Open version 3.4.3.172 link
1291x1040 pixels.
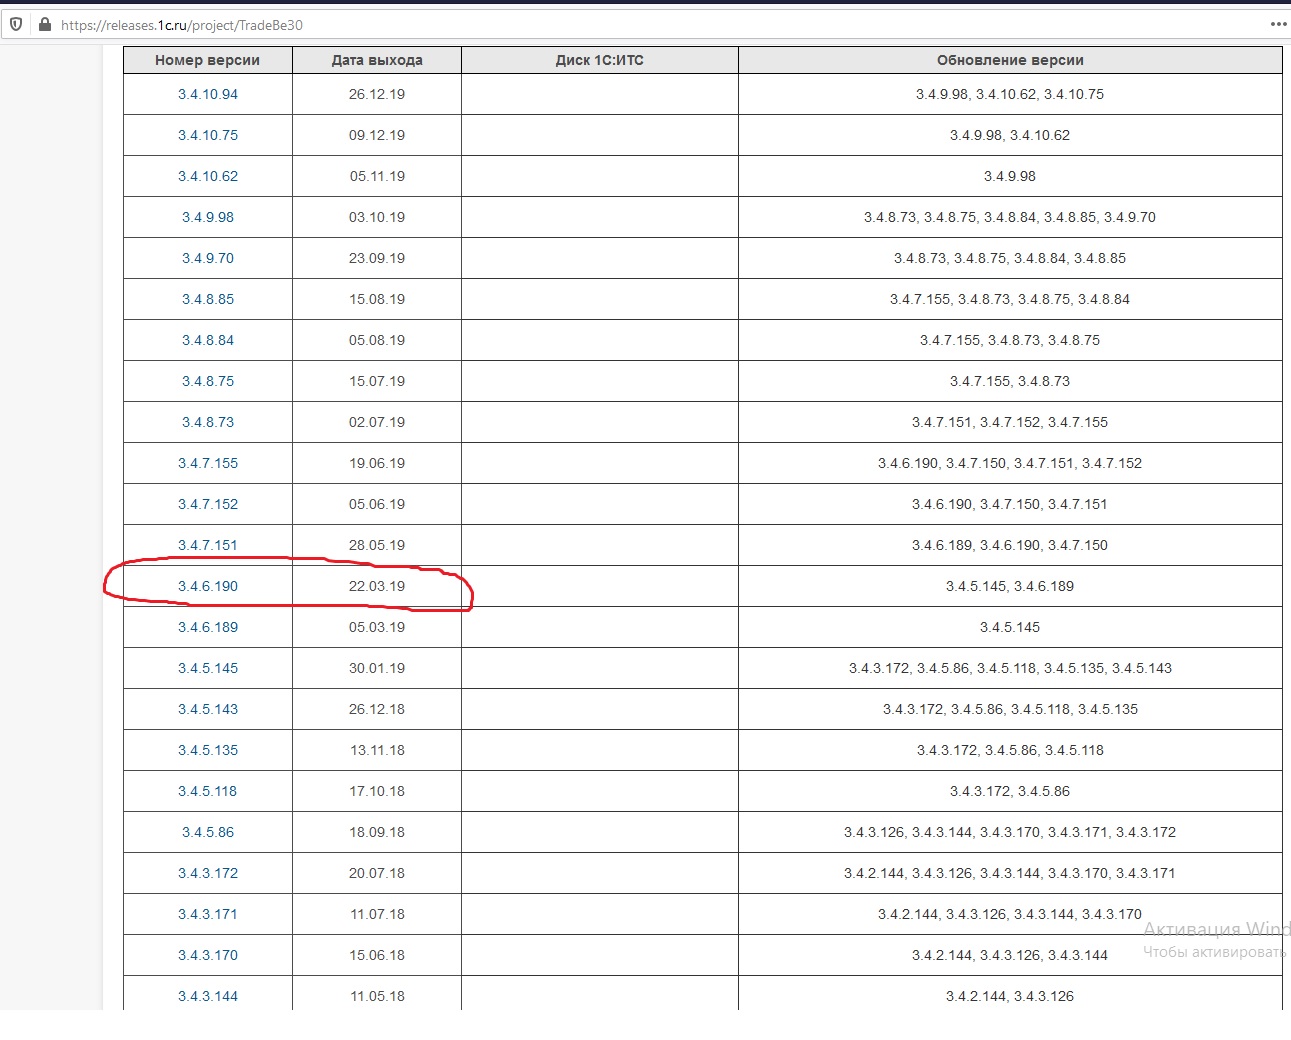[x=208, y=873]
